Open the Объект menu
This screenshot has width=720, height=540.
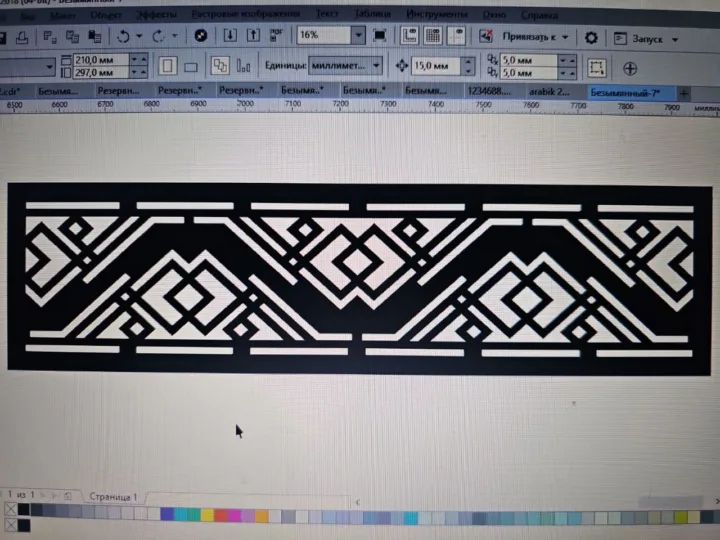[x=106, y=16]
